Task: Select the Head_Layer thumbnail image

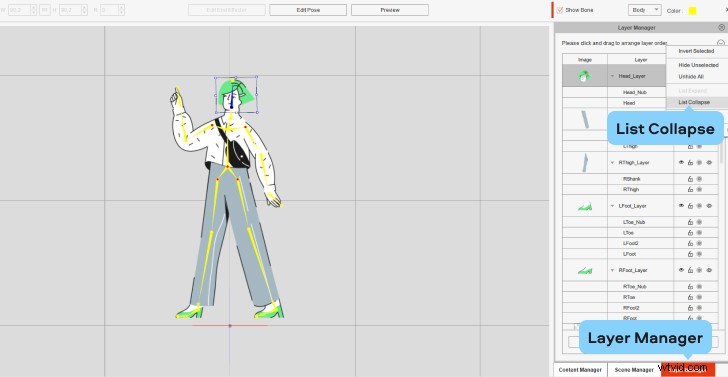Action: [x=585, y=76]
